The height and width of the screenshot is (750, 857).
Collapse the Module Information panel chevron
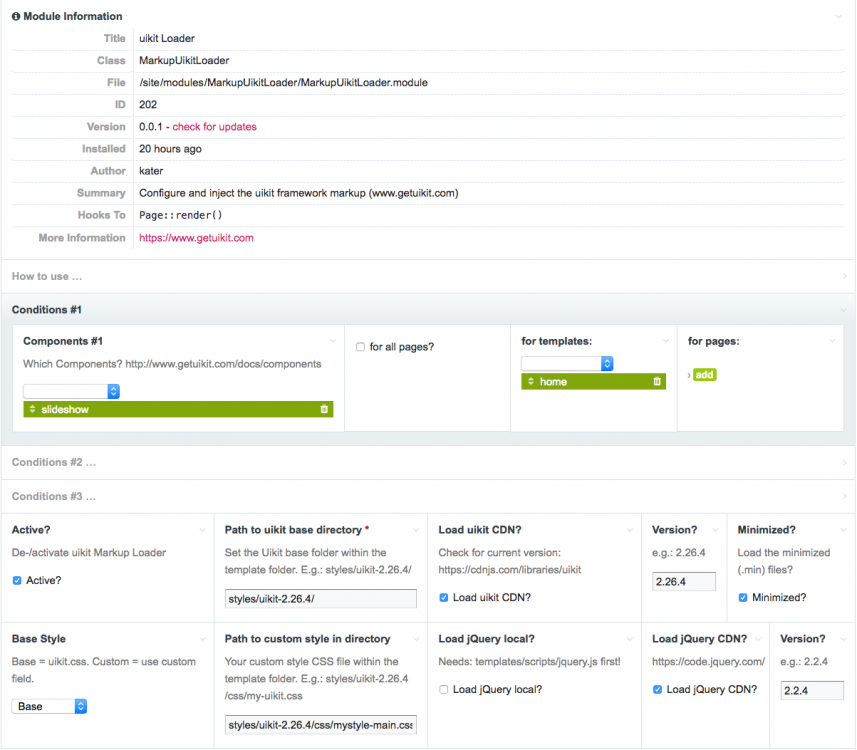coord(839,16)
